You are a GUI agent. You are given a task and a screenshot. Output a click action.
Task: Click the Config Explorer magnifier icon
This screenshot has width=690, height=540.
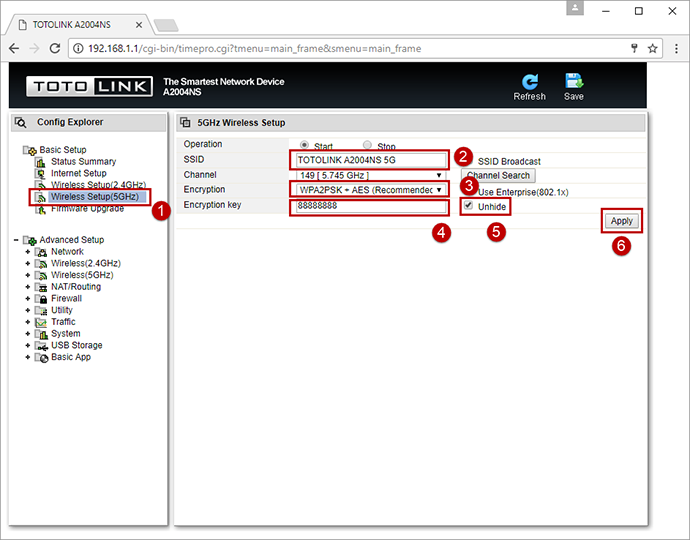(21, 122)
